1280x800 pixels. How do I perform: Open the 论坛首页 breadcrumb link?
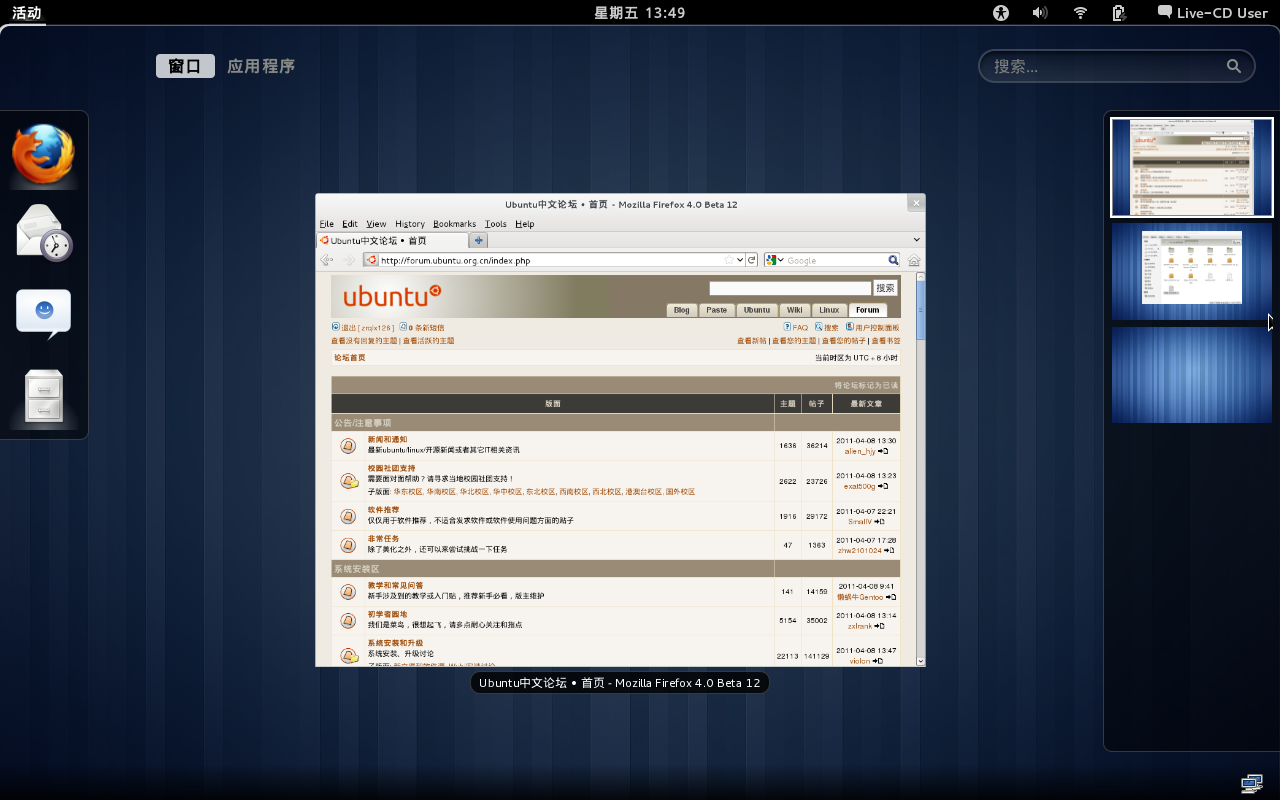click(350, 358)
